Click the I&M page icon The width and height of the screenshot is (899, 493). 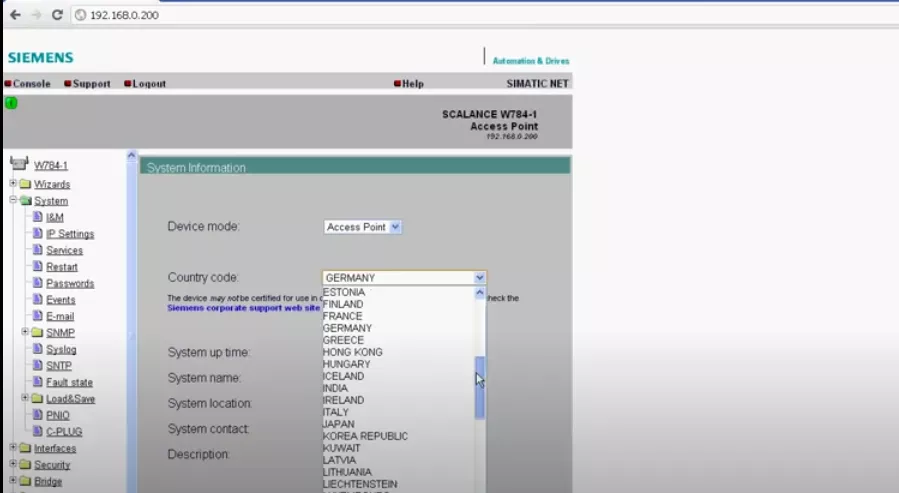pos(37,217)
